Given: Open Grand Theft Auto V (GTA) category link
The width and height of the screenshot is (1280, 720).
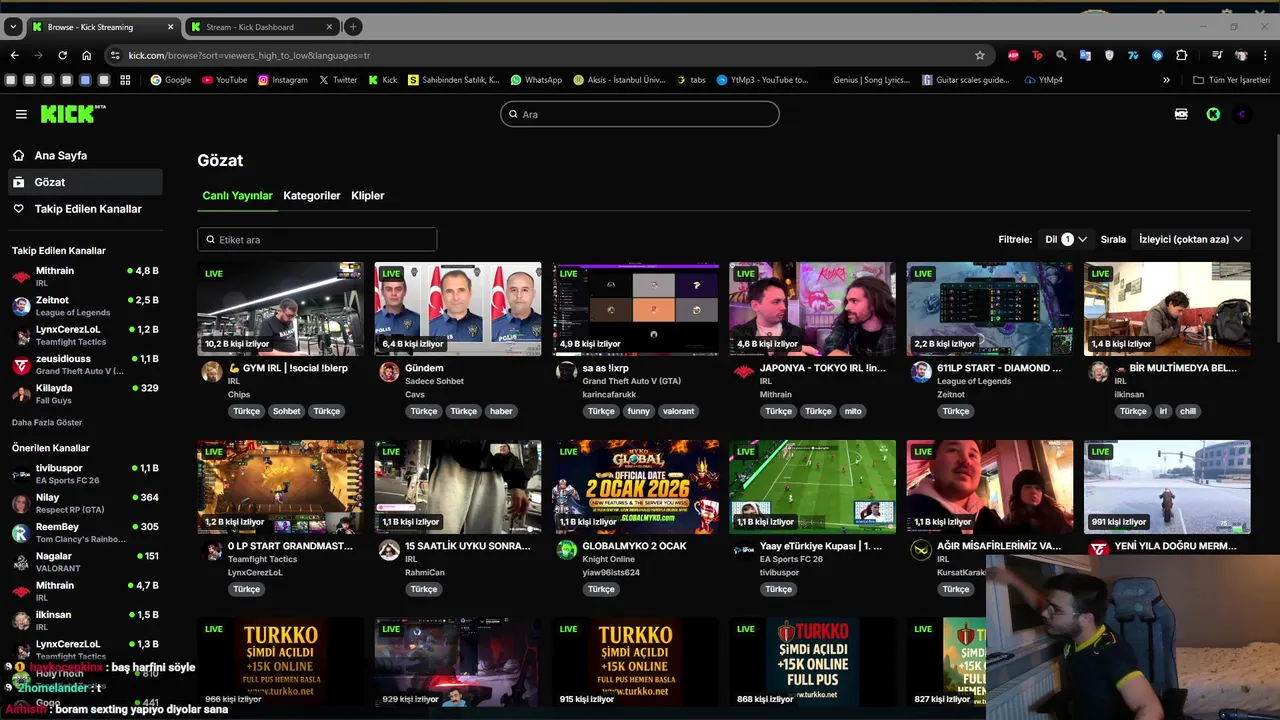Looking at the screenshot, I should pos(632,381).
